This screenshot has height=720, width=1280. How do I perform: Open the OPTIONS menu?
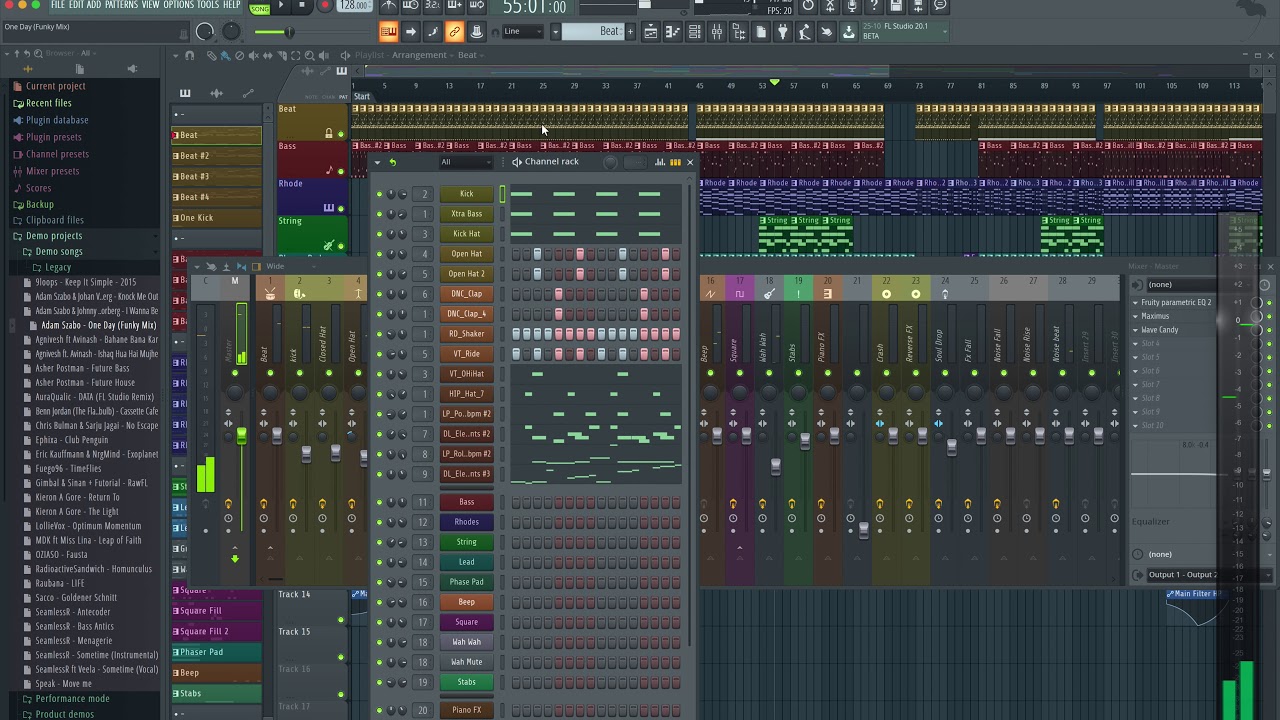(178, 5)
